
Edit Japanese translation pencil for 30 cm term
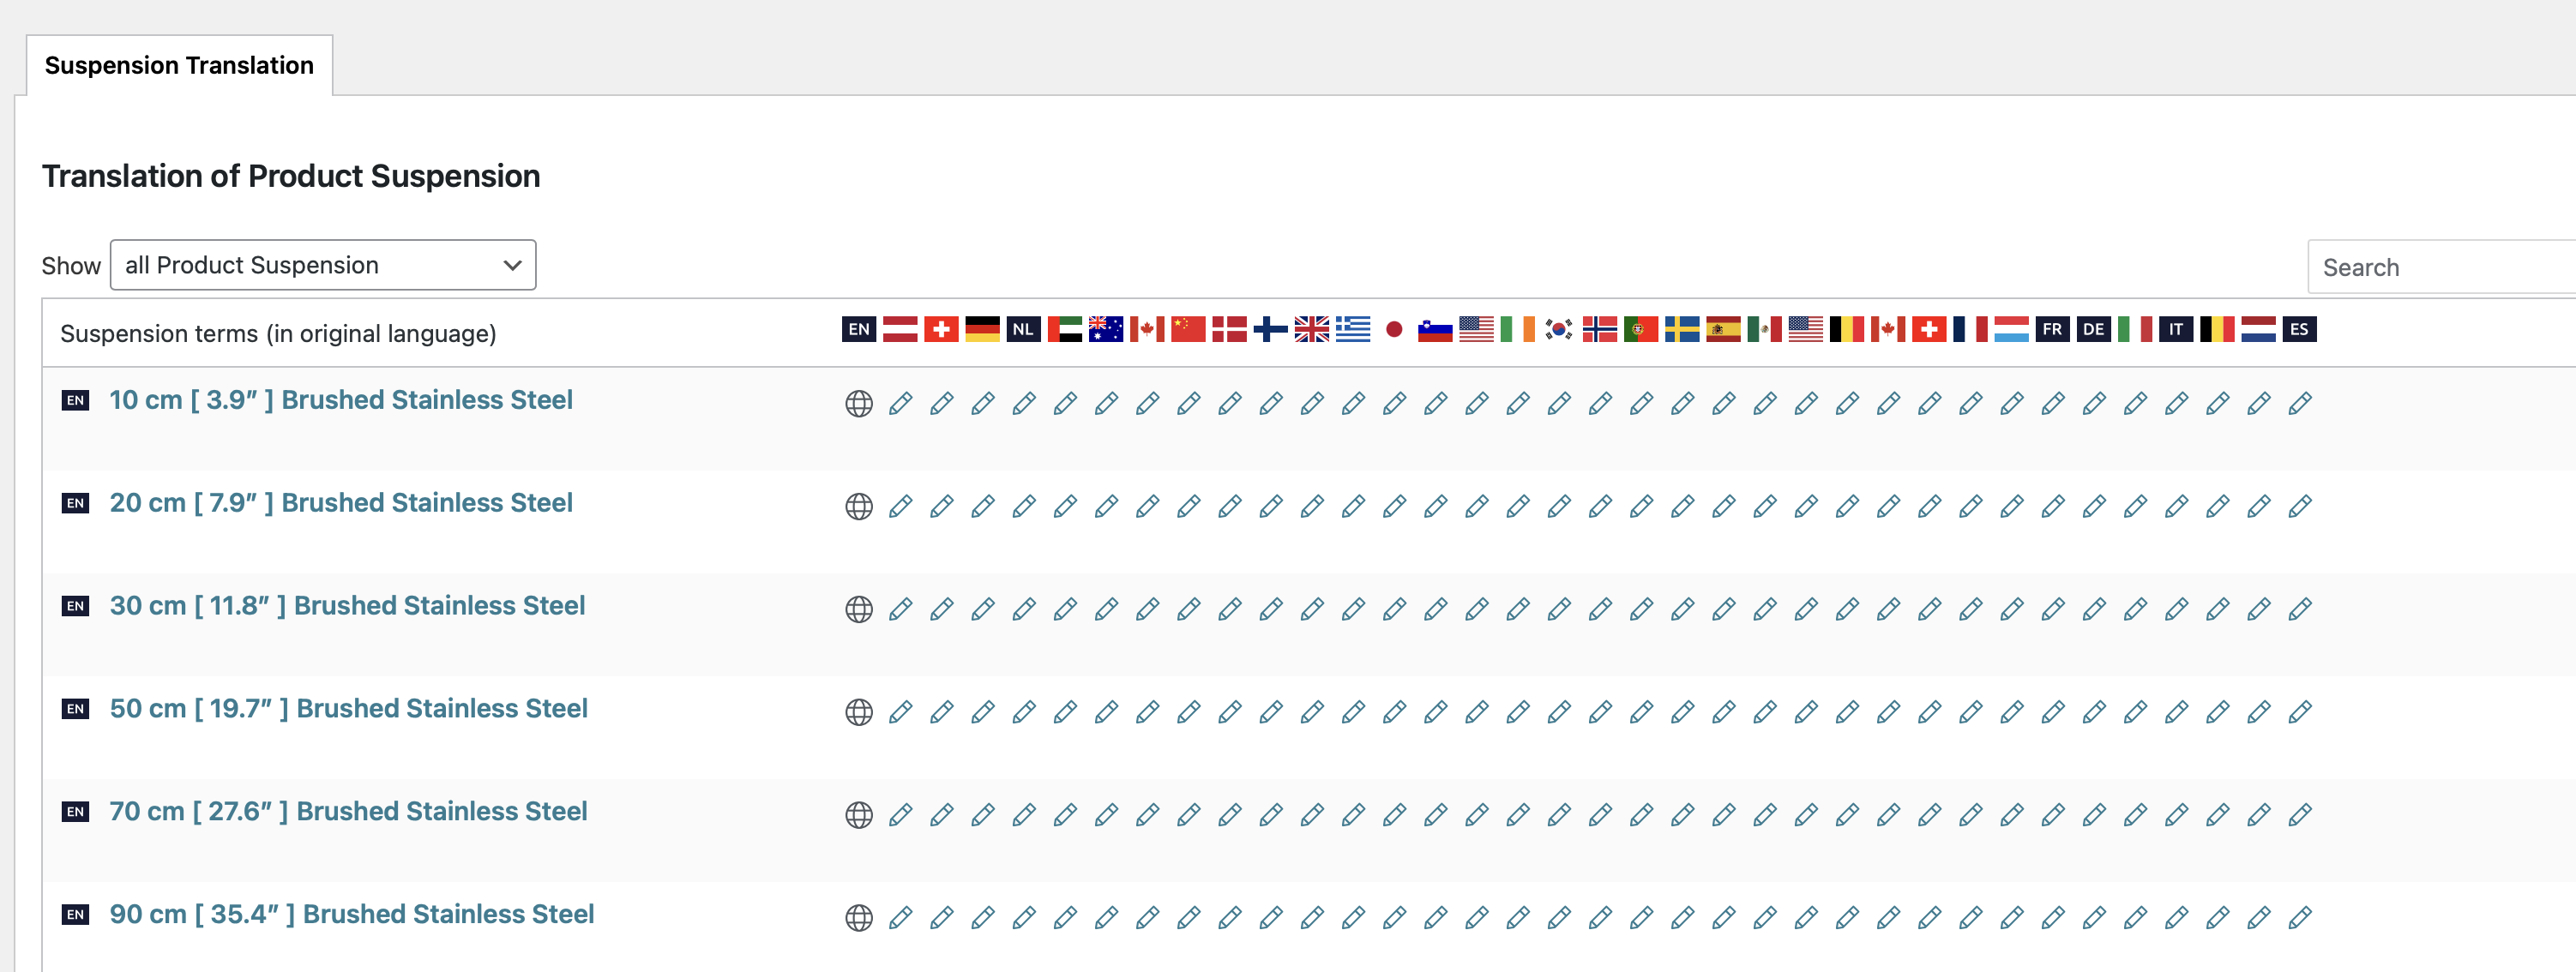[1394, 609]
